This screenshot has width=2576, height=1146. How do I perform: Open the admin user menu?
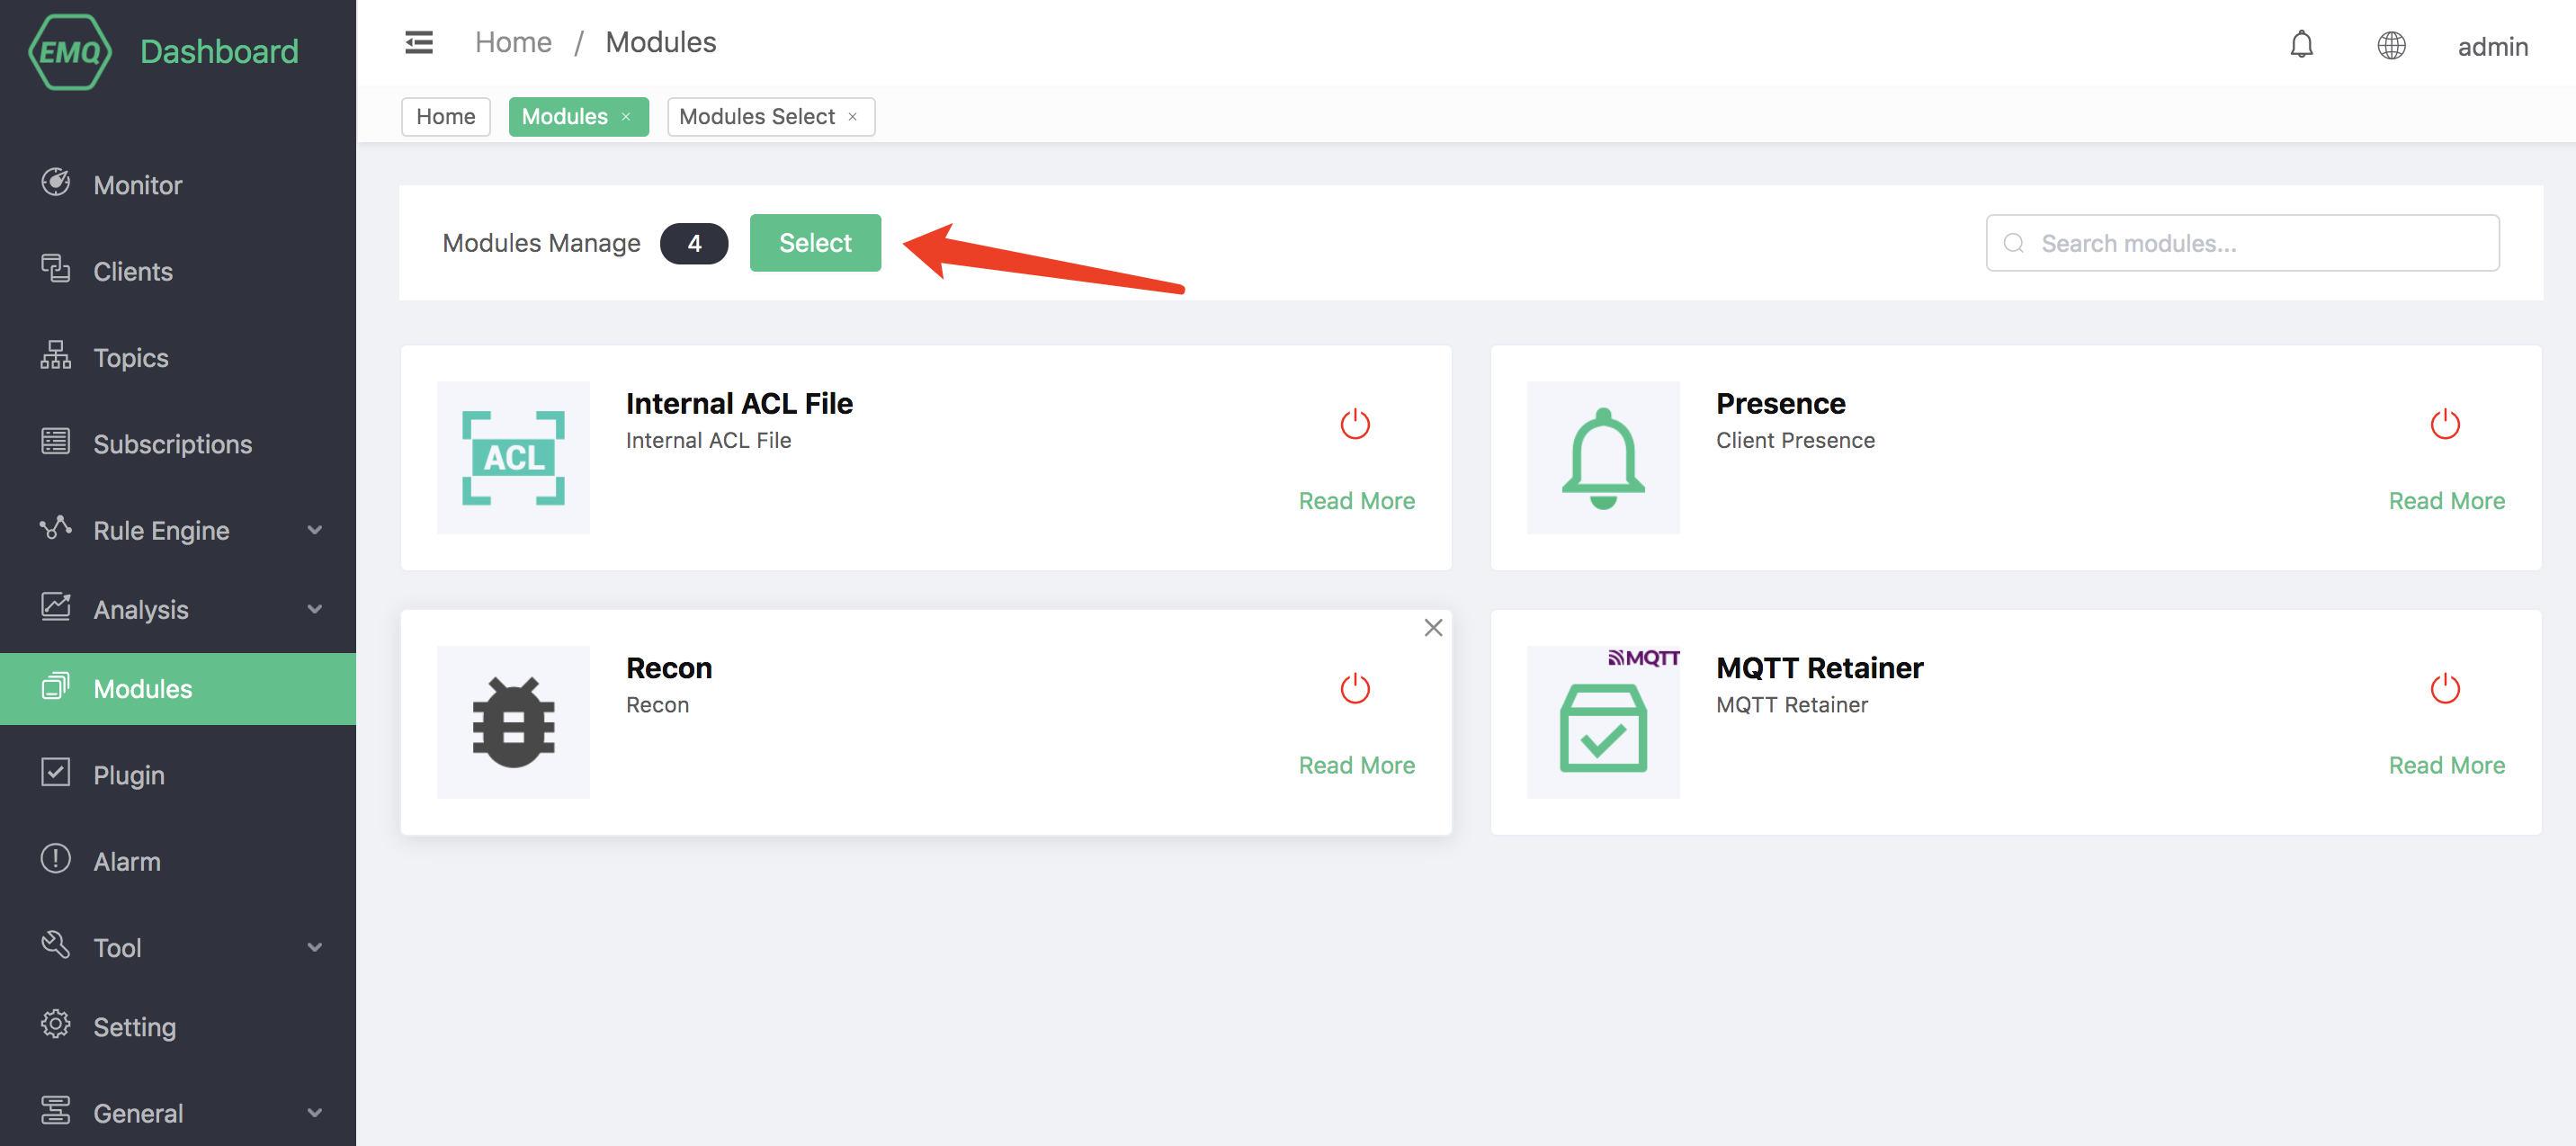click(2492, 46)
